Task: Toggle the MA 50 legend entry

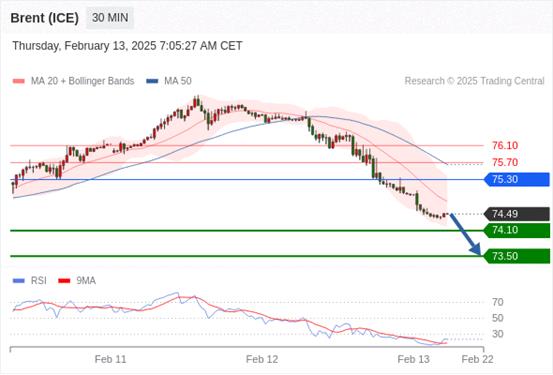Action: pos(169,81)
